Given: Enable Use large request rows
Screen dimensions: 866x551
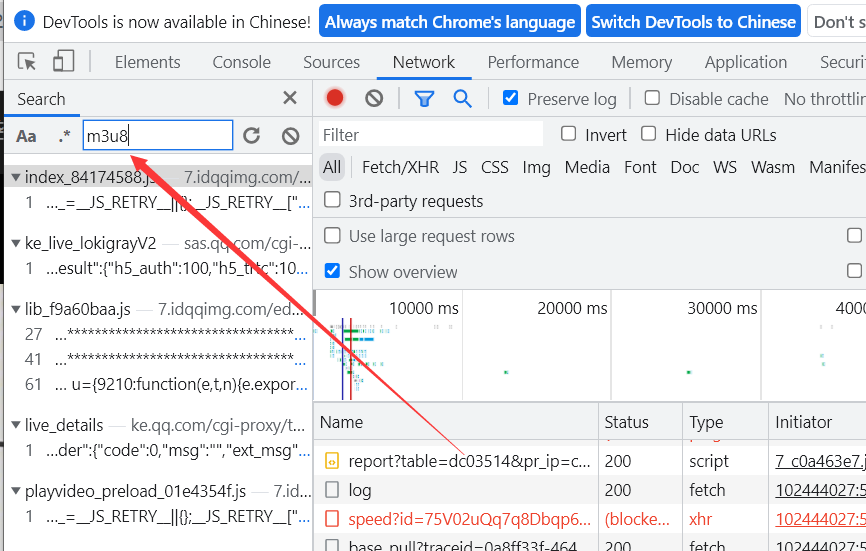Looking at the screenshot, I should click(x=332, y=236).
